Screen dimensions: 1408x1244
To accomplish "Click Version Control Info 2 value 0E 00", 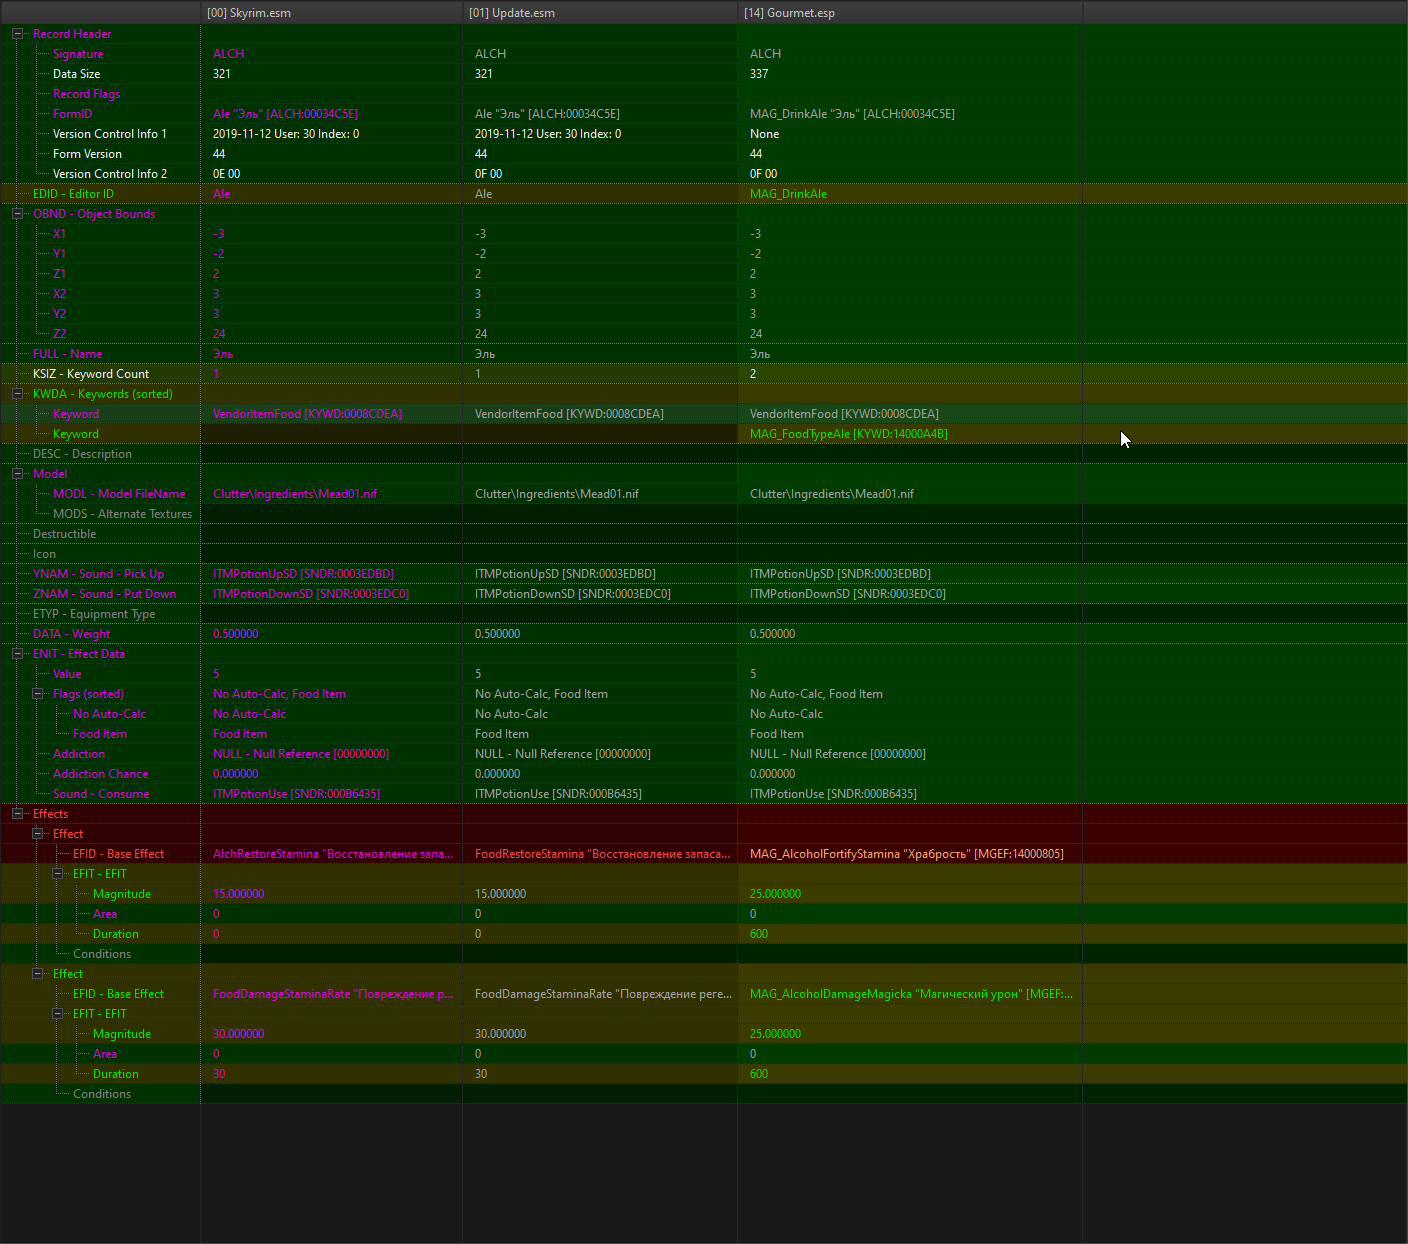I will click(226, 174).
